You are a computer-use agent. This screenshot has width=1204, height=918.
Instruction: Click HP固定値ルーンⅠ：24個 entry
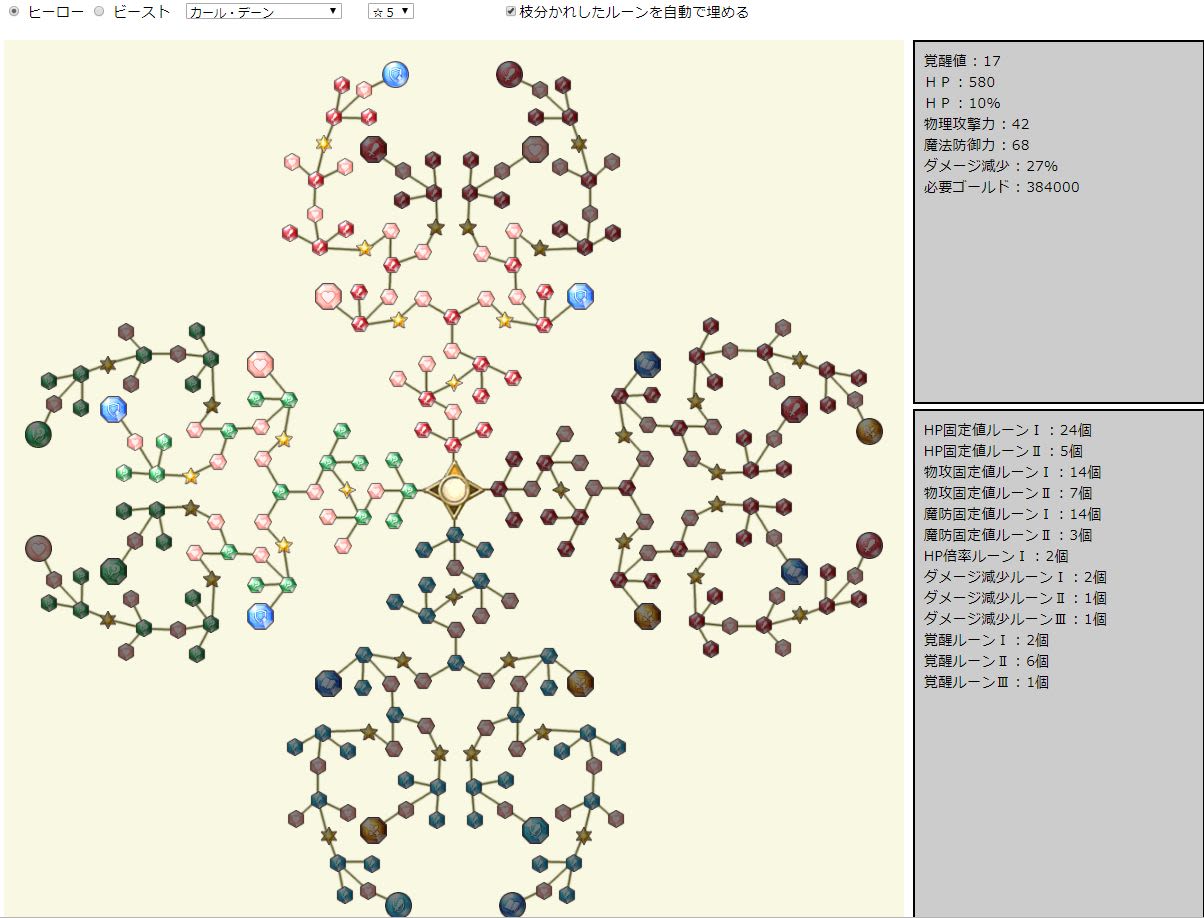[x=1008, y=430]
